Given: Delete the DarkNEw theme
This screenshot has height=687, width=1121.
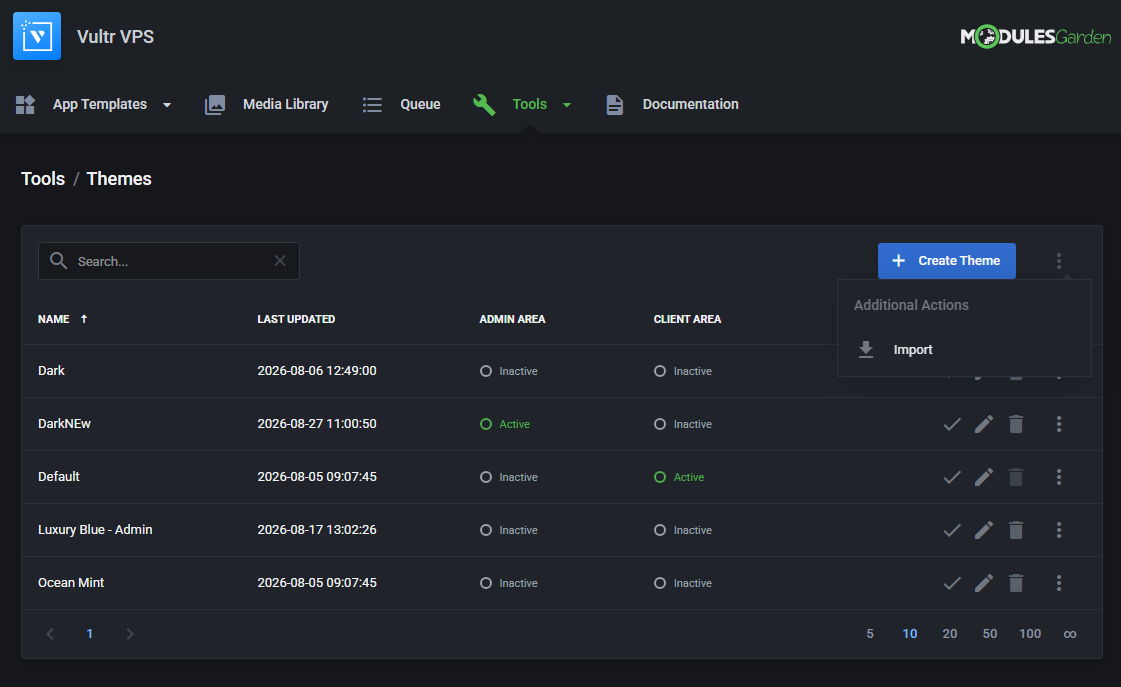Looking at the screenshot, I should [x=1015, y=424].
